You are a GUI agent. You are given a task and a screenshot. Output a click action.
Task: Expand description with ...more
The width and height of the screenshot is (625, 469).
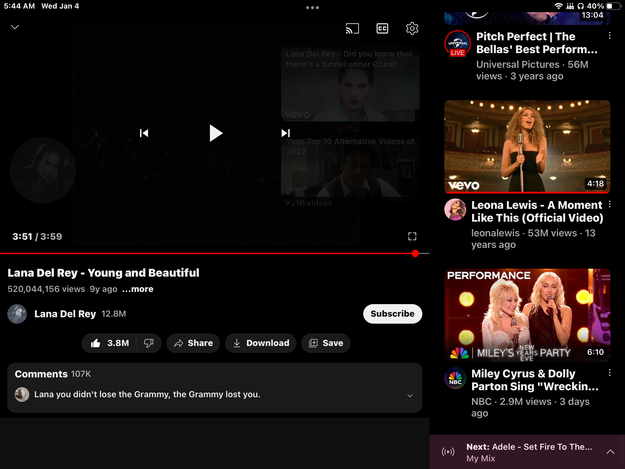138,289
